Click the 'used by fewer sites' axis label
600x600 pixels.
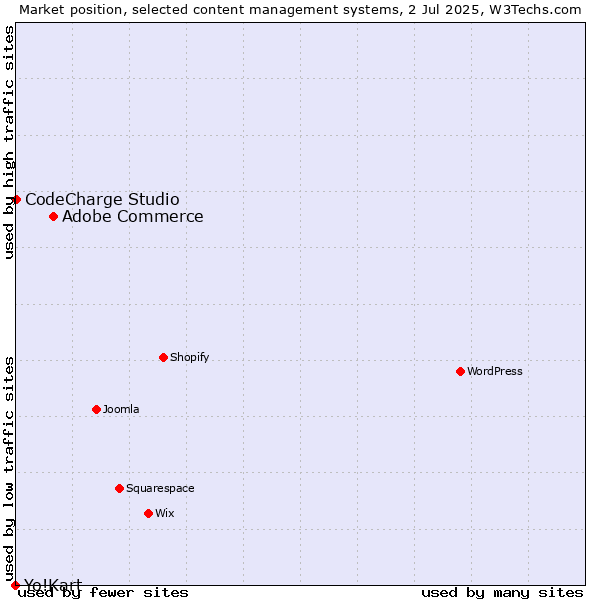click(x=103, y=593)
